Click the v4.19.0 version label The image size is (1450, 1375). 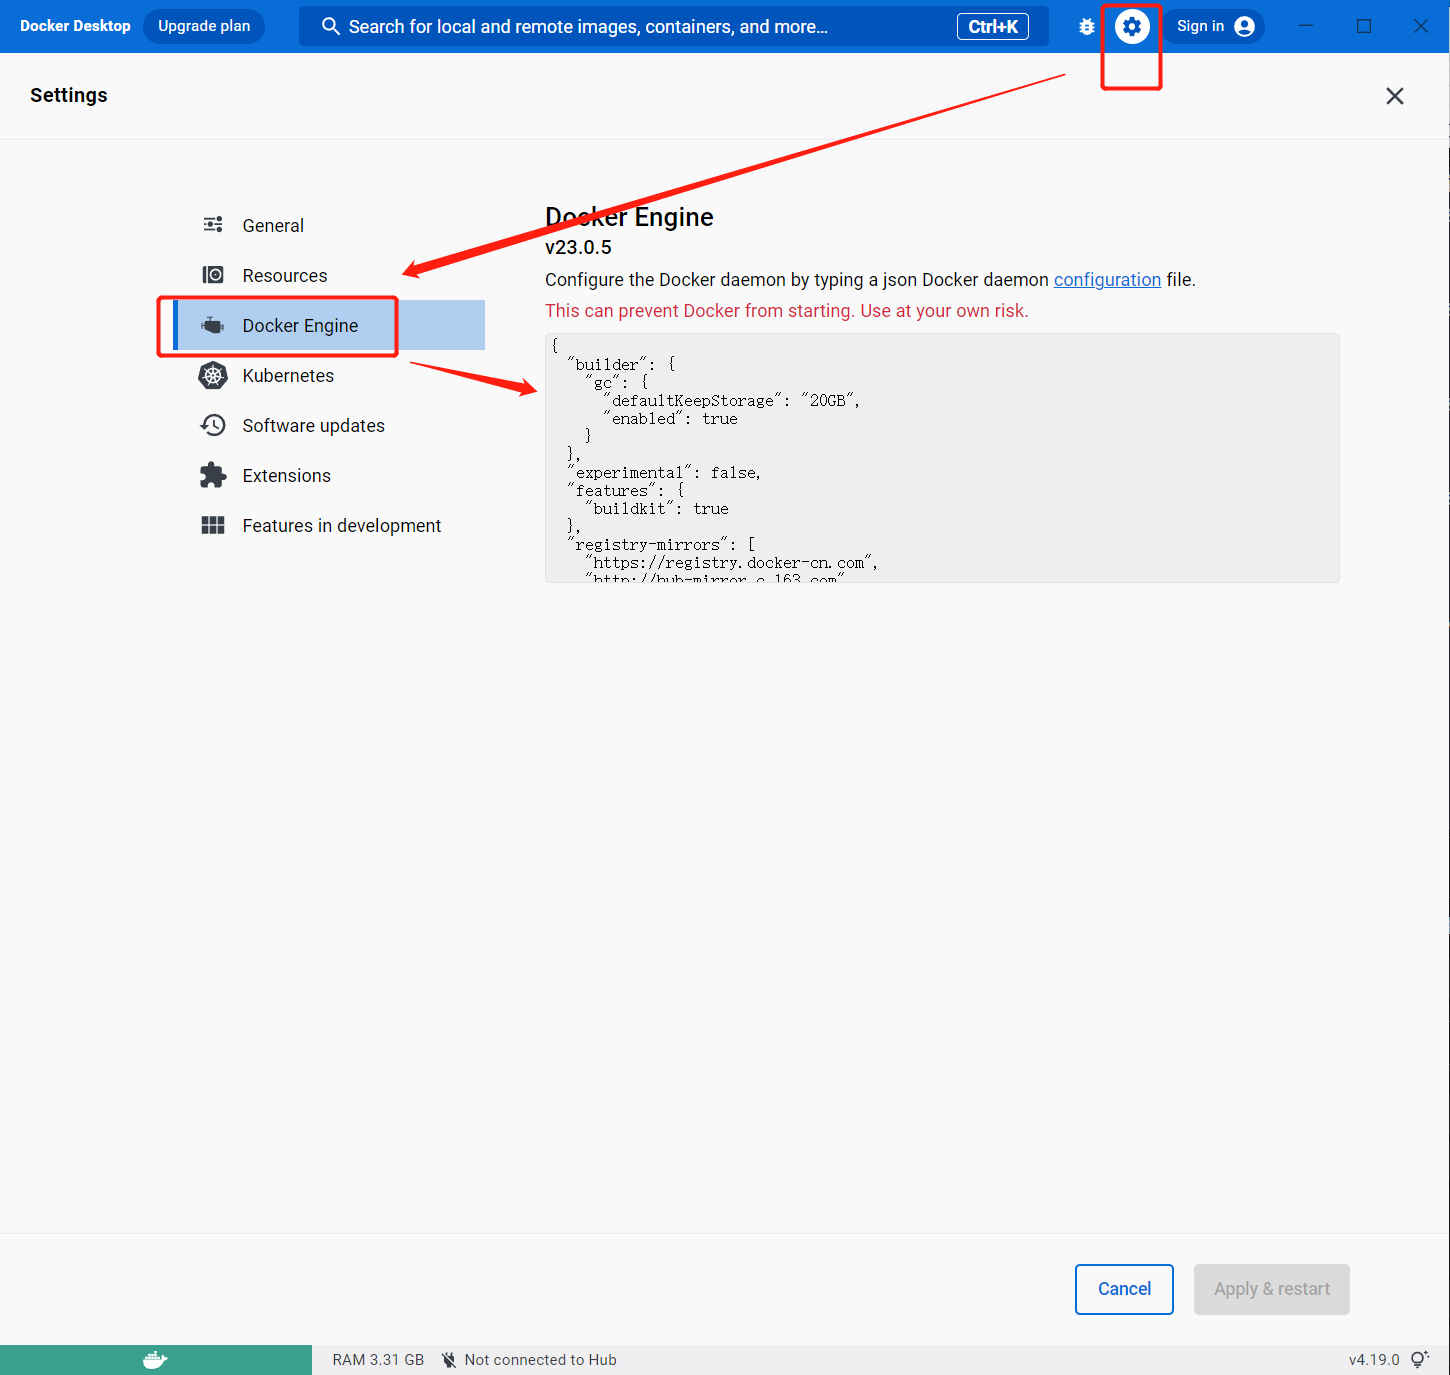click(1374, 1360)
